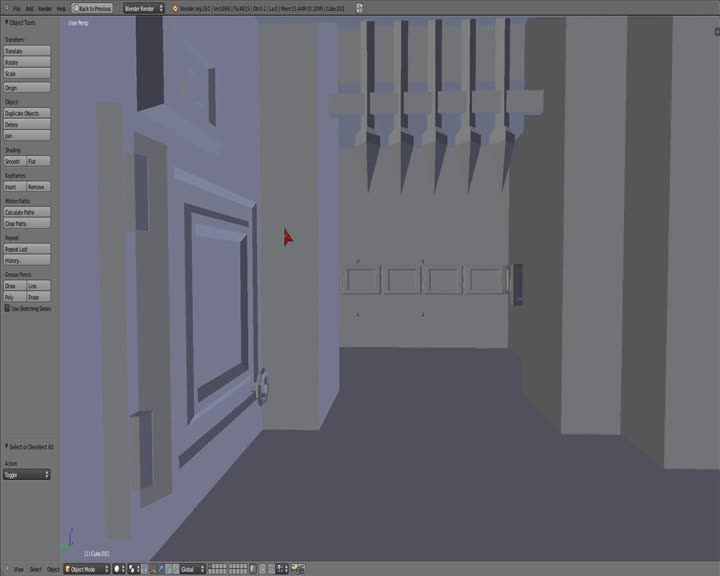Open the File menu
Screen dimensions: 720x576
(16, 8)
